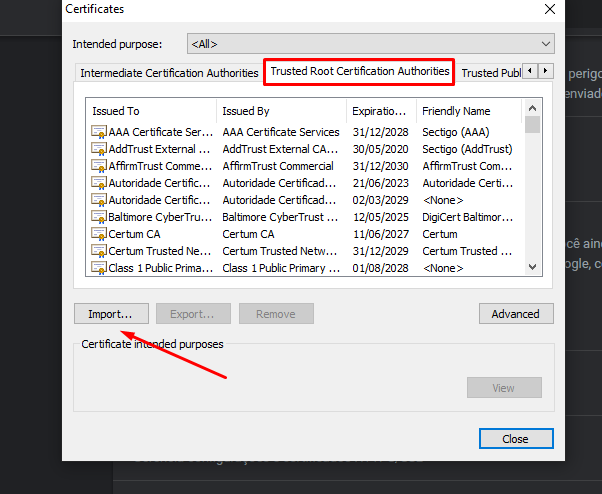The height and width of the screenshot is (494, 602).
Task: Click the Remove button
Action: (276, 314)
